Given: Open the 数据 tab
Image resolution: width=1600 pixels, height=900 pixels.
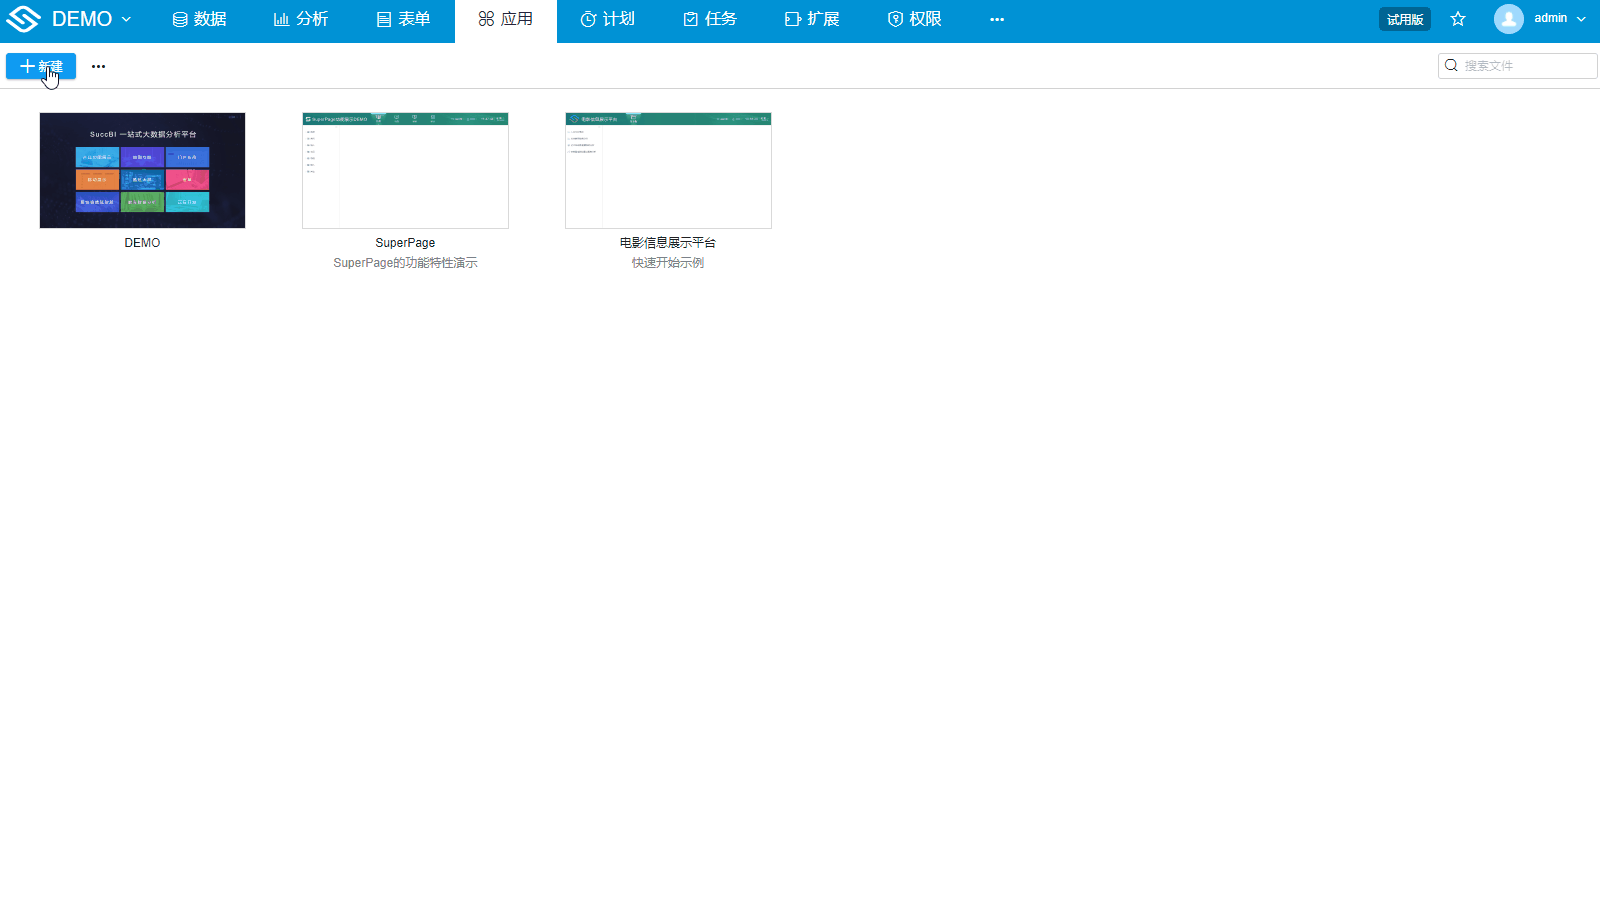Looking at the screenshot, I should [x=199, y=19].
